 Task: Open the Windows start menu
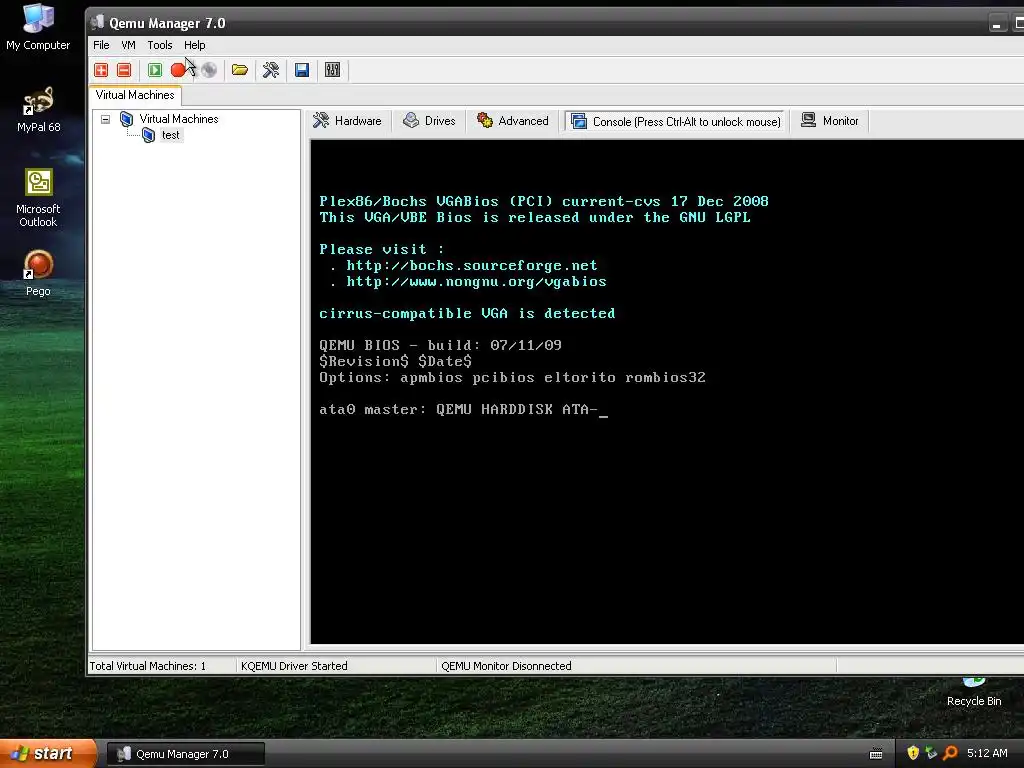point(48,754)
